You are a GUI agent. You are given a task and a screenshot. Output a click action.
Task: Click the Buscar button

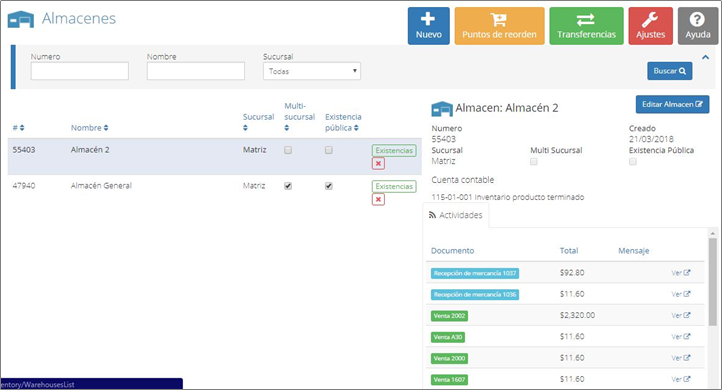[670, 71]
